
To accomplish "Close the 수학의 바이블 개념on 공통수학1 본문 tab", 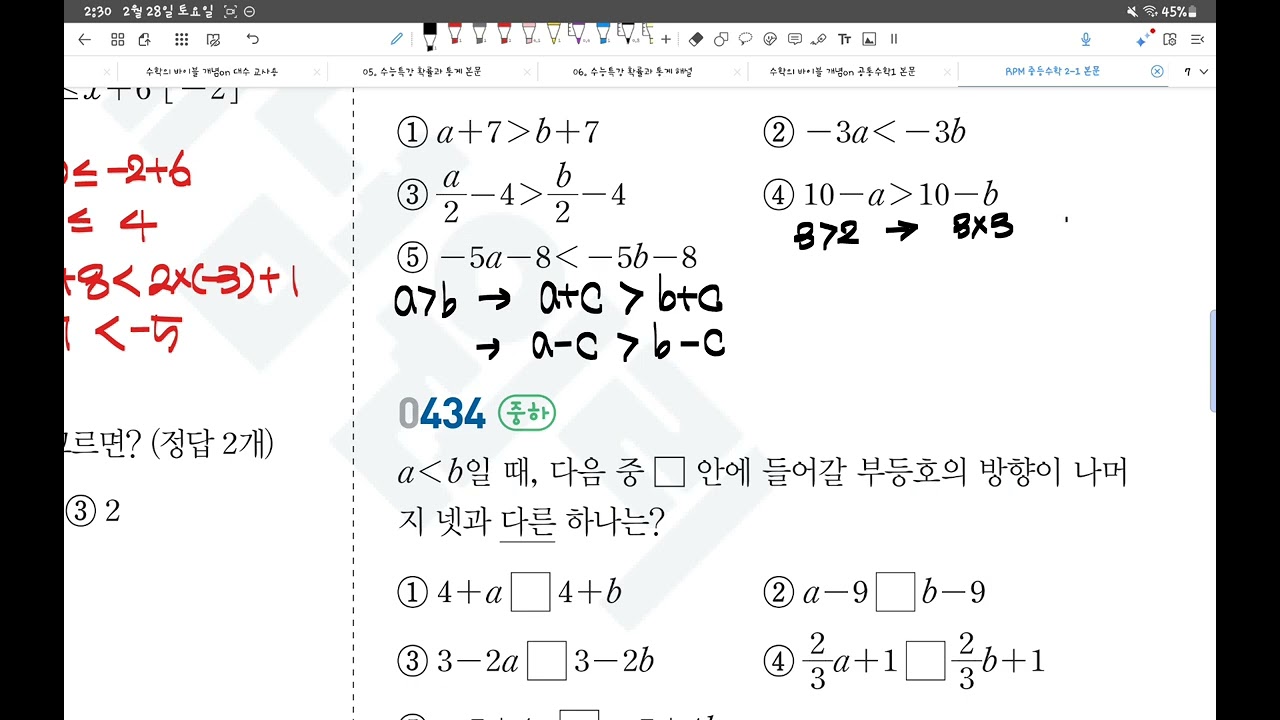I will point(947,72).
